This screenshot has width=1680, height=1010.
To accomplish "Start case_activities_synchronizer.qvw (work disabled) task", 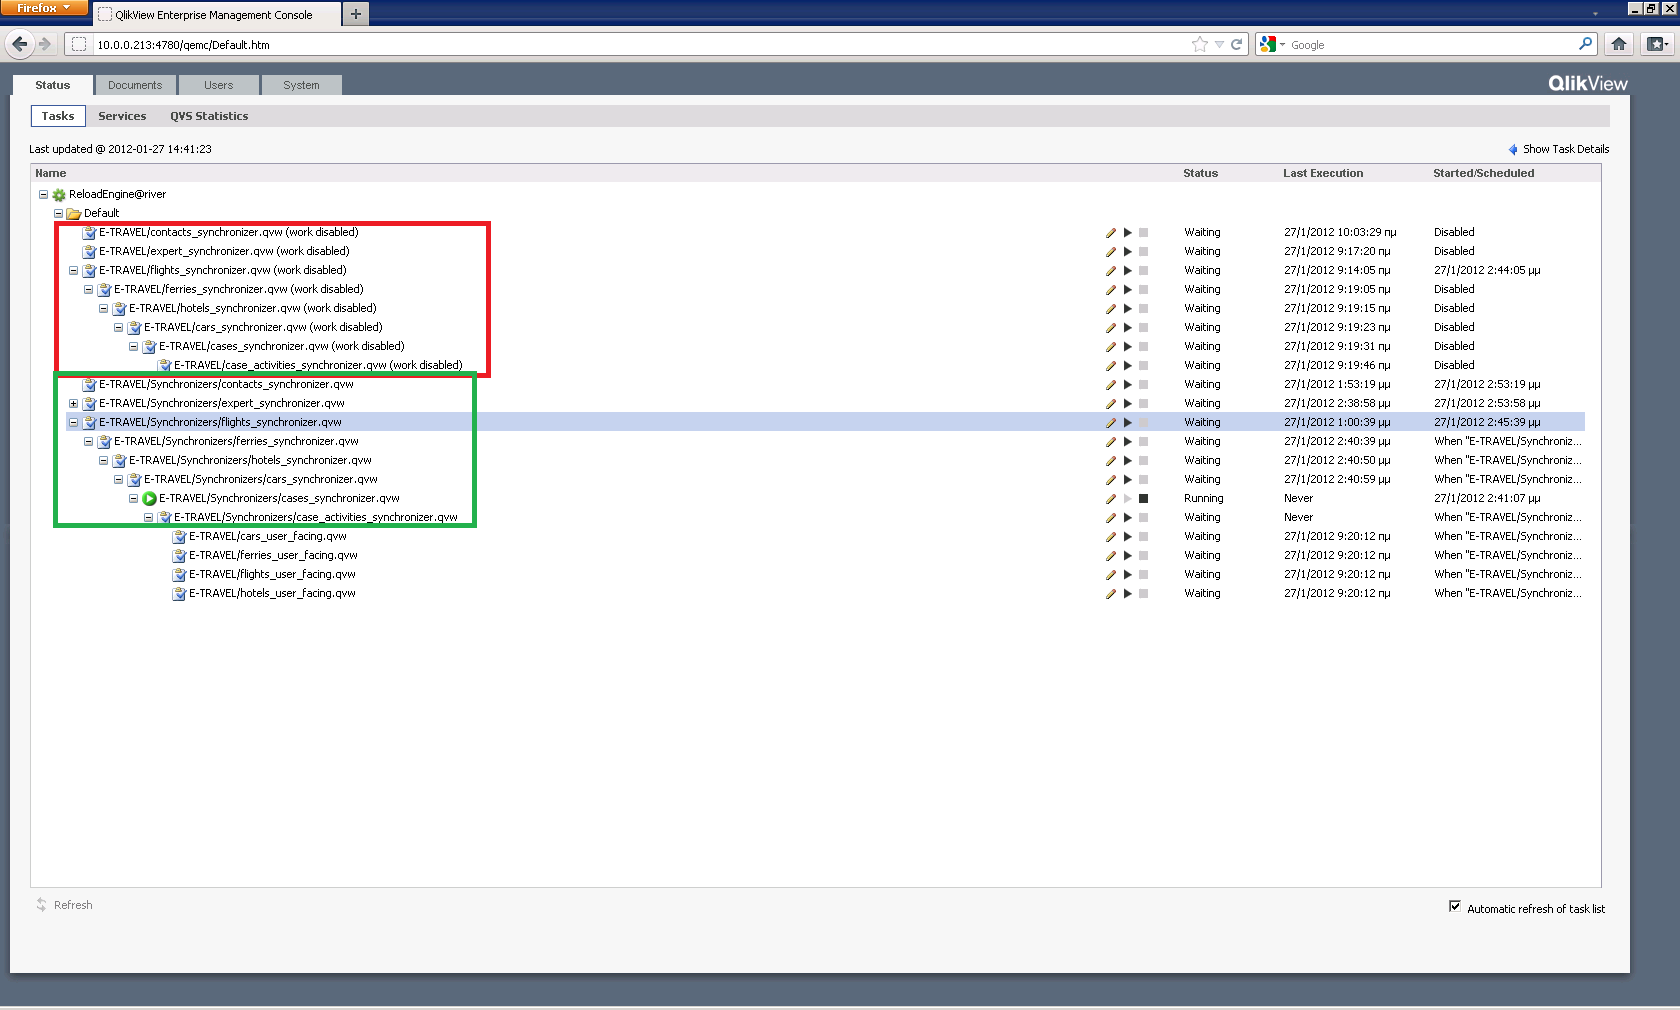I will coord(1127,366).
